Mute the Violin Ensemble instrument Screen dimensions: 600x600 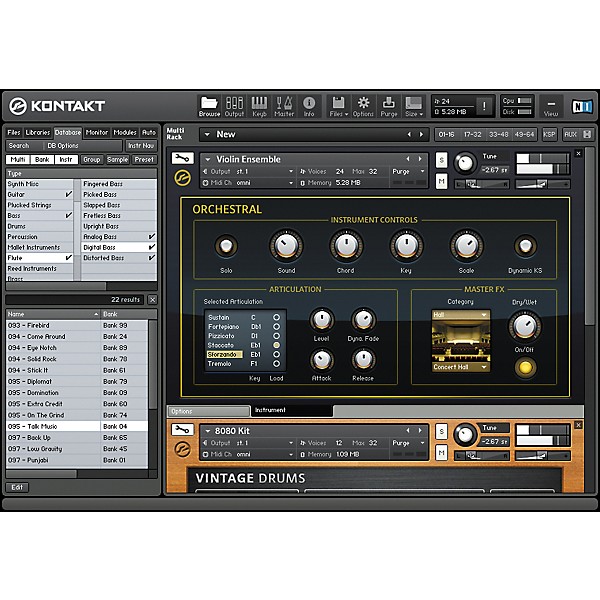coord(442,181)
